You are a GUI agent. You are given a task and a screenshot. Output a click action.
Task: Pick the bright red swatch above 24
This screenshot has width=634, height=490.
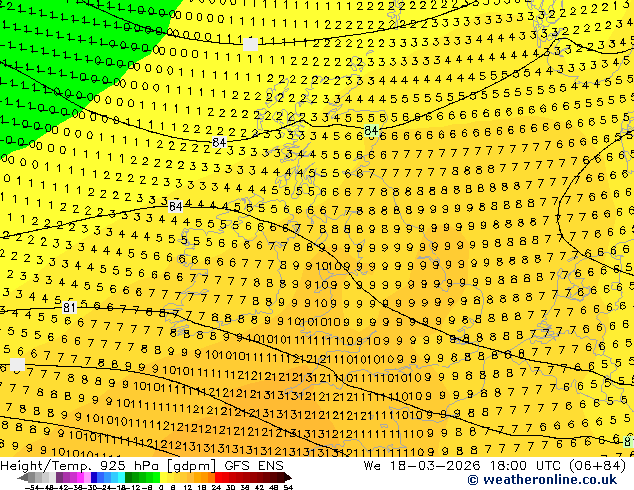click(x=218, y=478)
